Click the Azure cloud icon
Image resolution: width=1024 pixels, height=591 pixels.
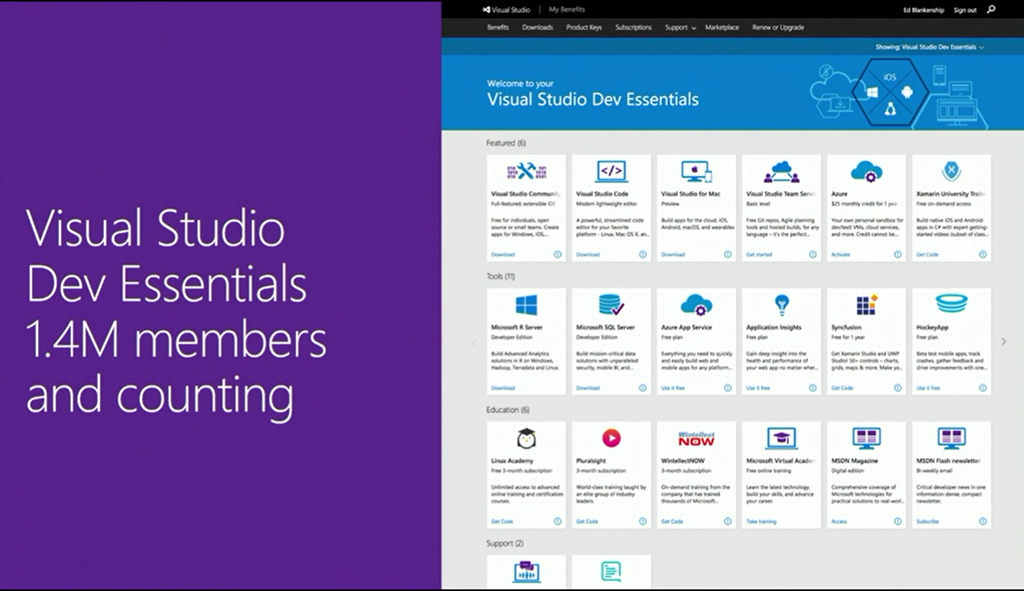[866, 171]
